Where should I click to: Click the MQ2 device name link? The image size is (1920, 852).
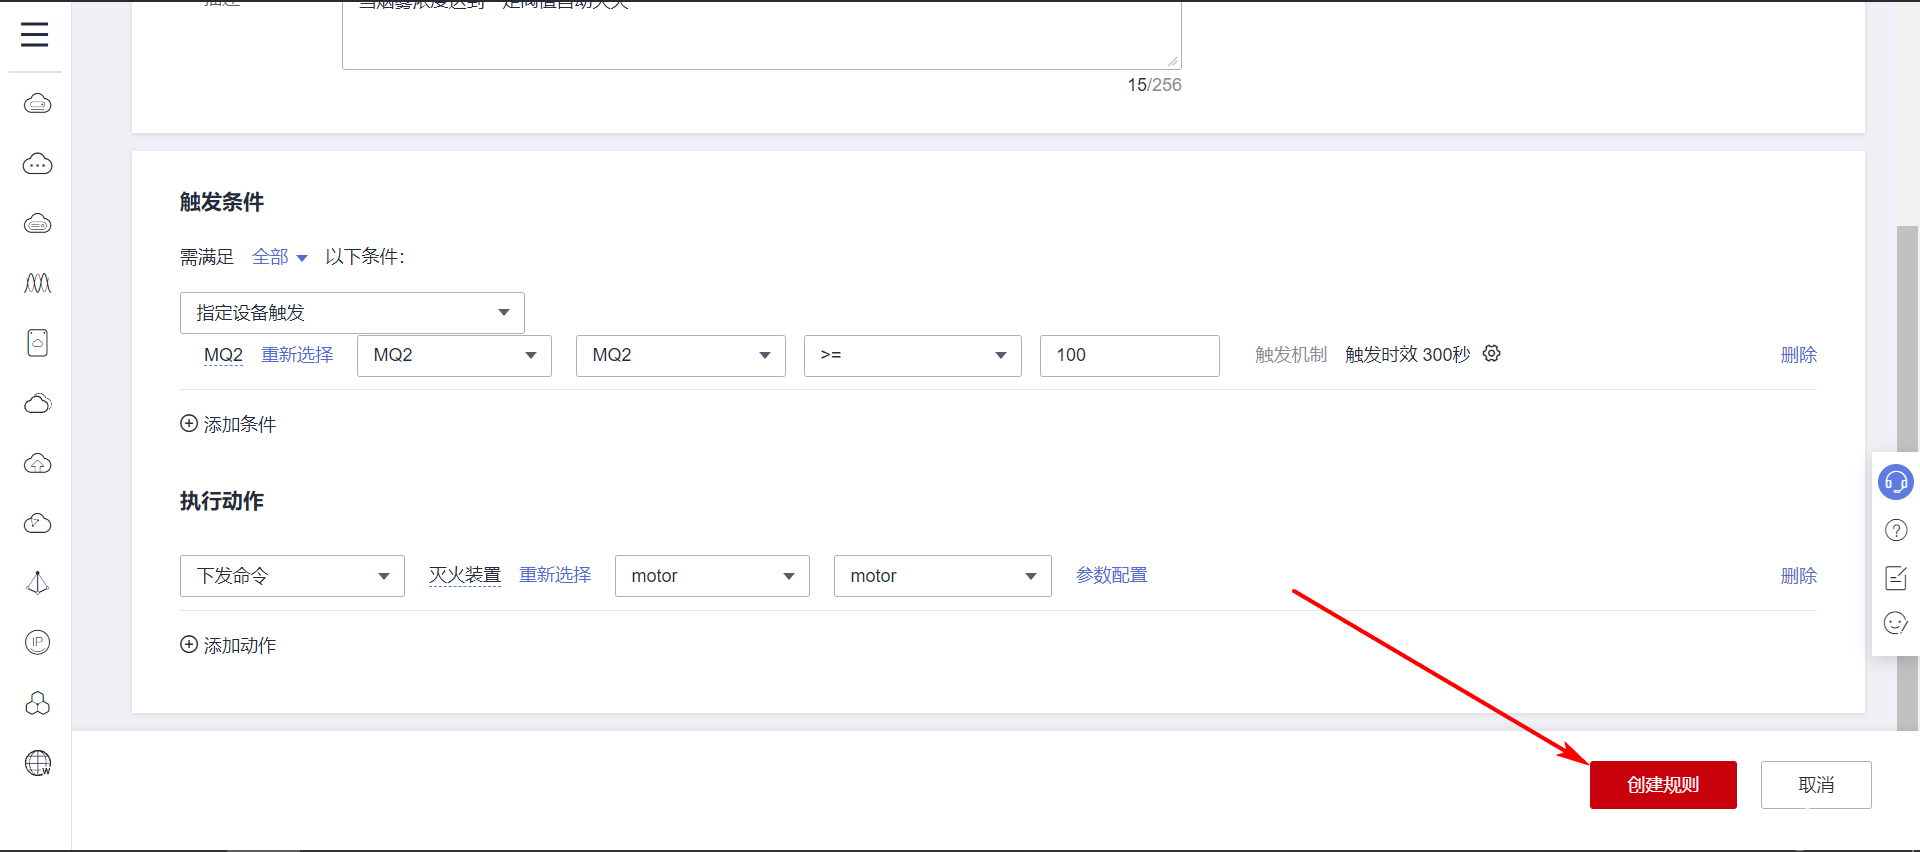tap(223, 355)
